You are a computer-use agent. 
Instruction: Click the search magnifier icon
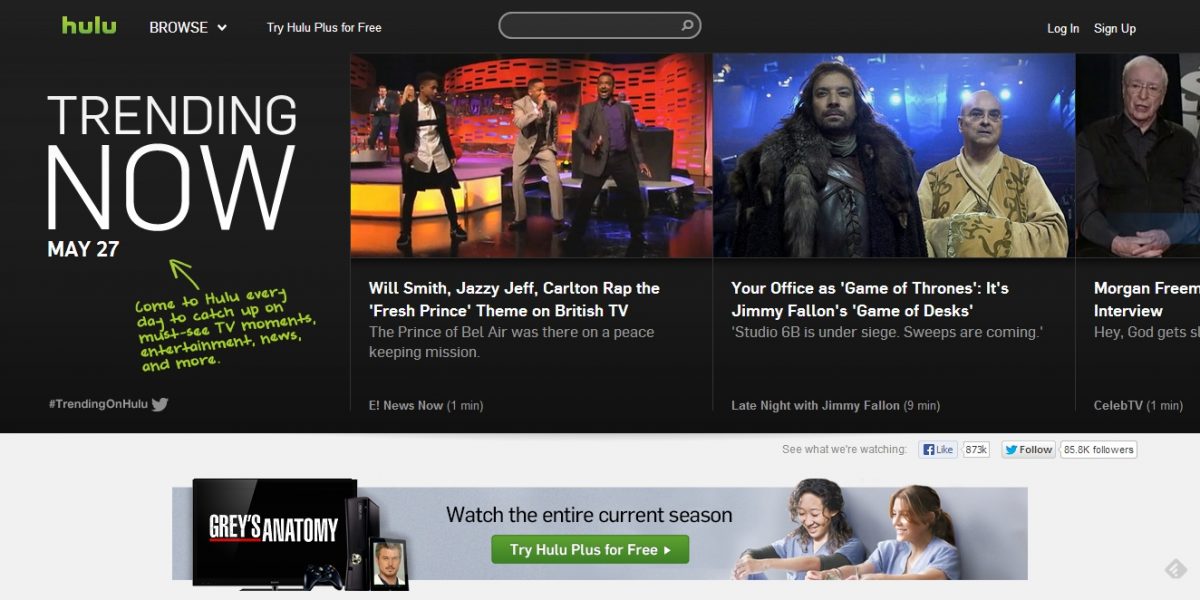[x=687, y=26]
